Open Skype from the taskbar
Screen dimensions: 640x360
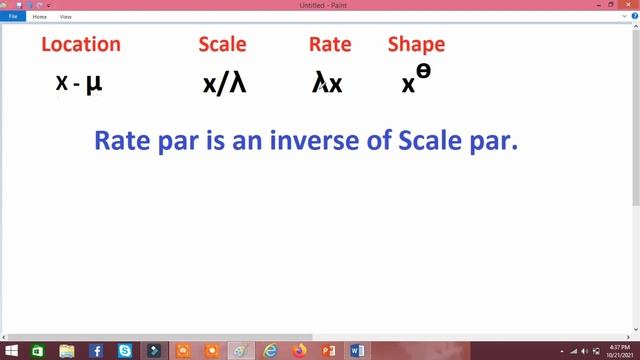[125, 351]
